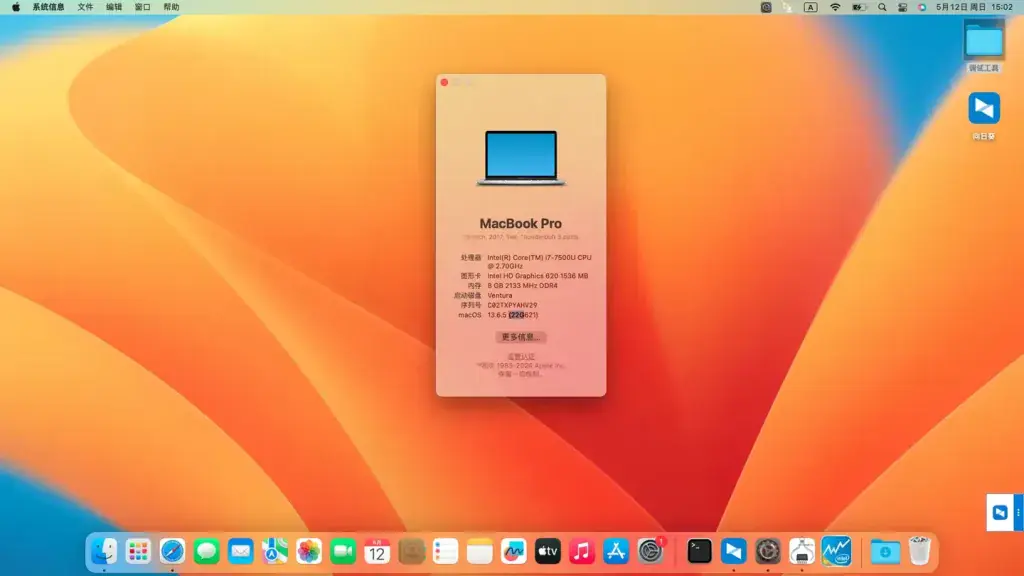Click the floating remote-control widget at right edge

click(x=1004, y=513)
